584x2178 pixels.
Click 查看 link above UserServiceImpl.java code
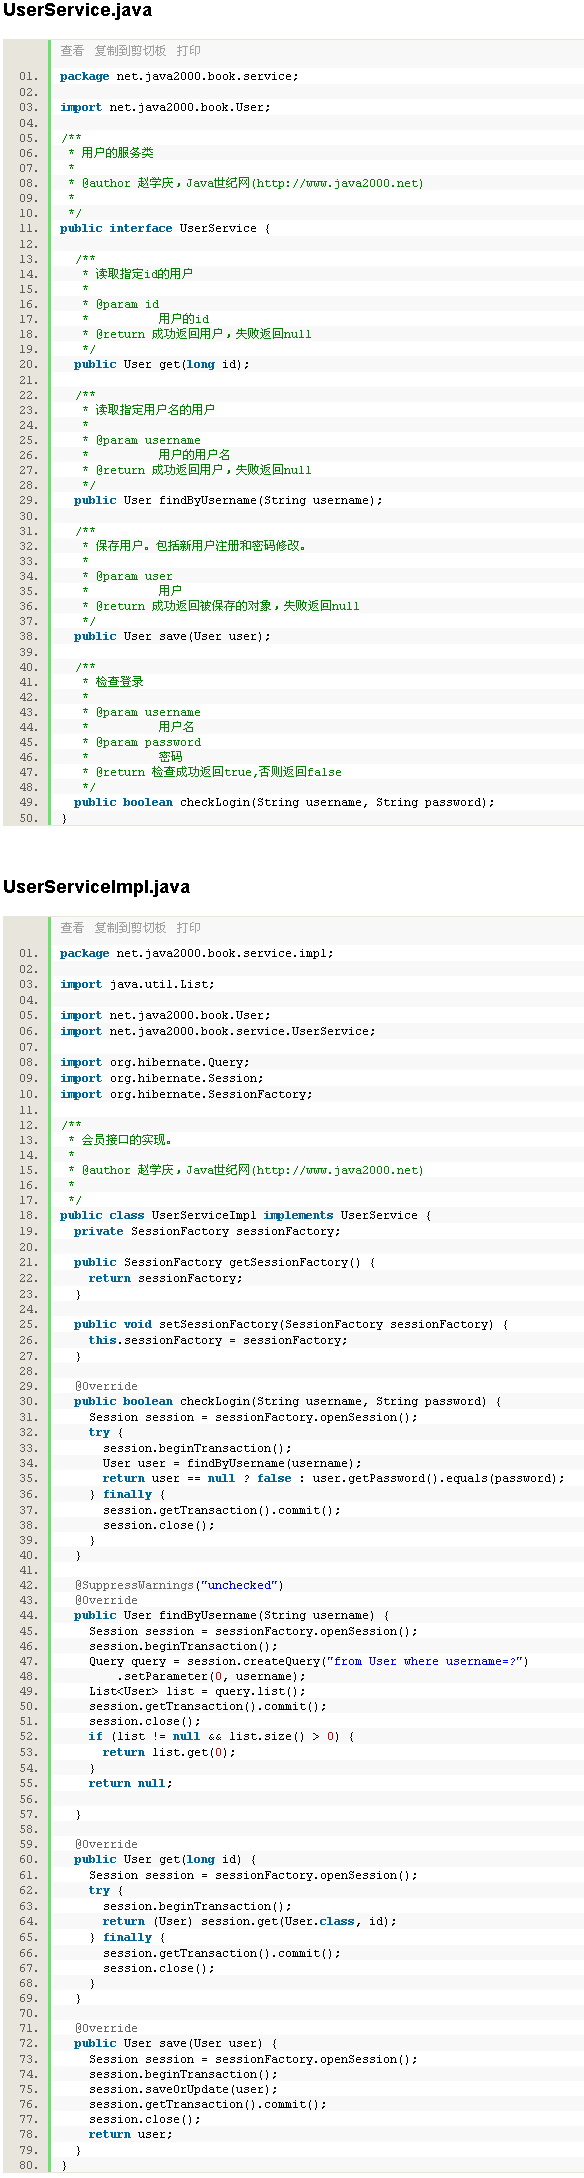72,928
